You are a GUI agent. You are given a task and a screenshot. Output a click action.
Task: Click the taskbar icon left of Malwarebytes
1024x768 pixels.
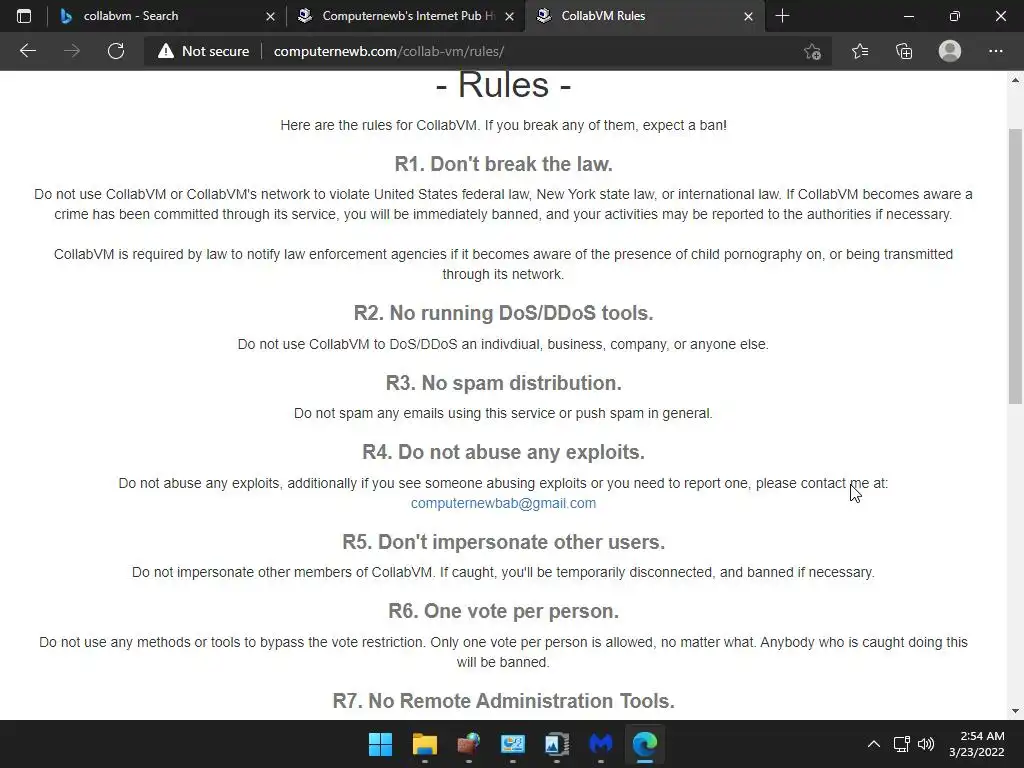pyautogui.click(x=556, y=744)
